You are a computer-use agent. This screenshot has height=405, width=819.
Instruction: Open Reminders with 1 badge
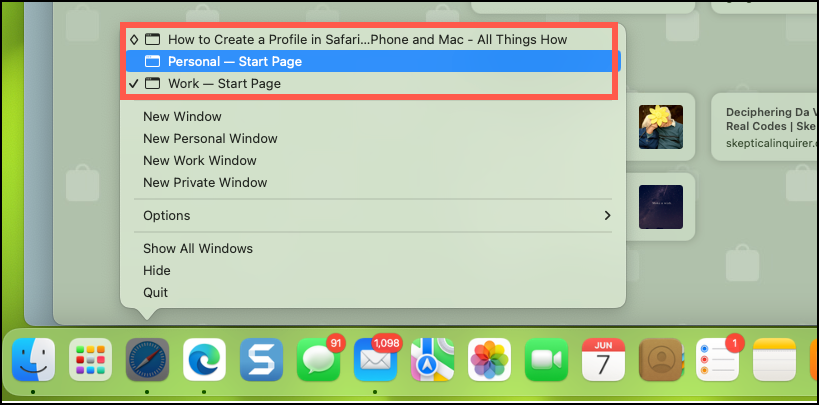coord(717,359)
